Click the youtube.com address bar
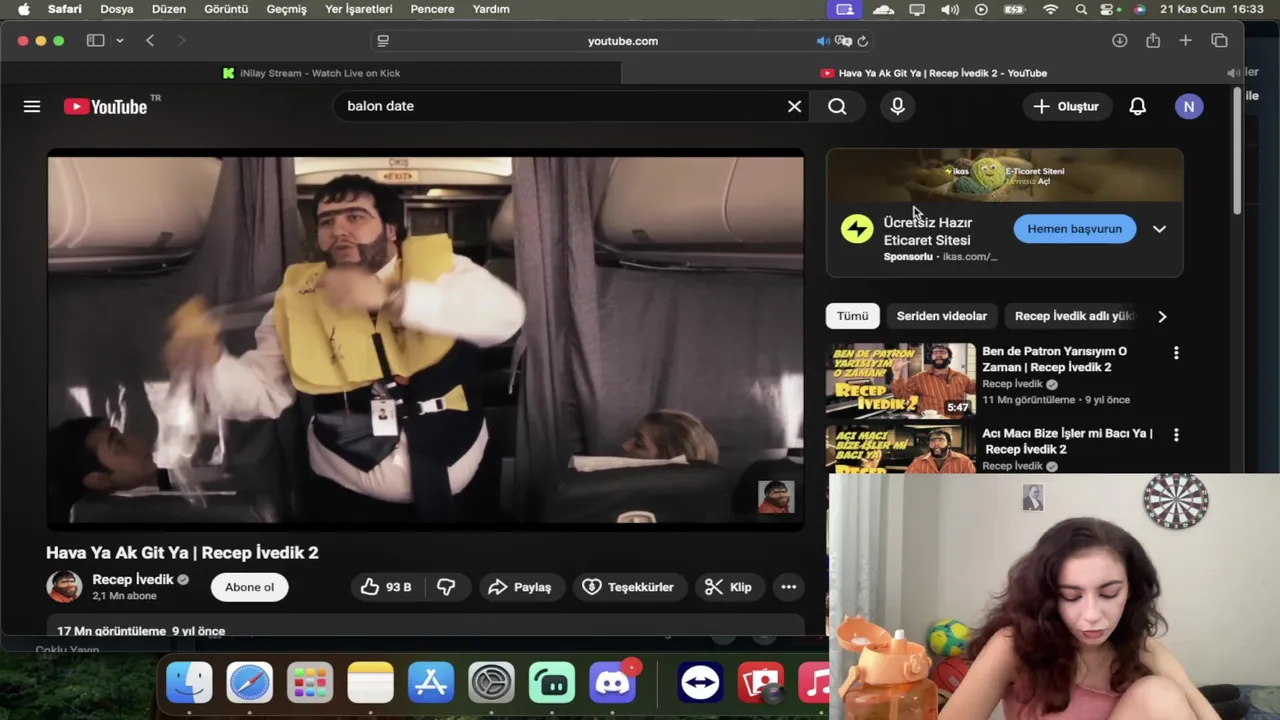The height and width of the screenshot is (720, 1280). [x=622, y=41]
